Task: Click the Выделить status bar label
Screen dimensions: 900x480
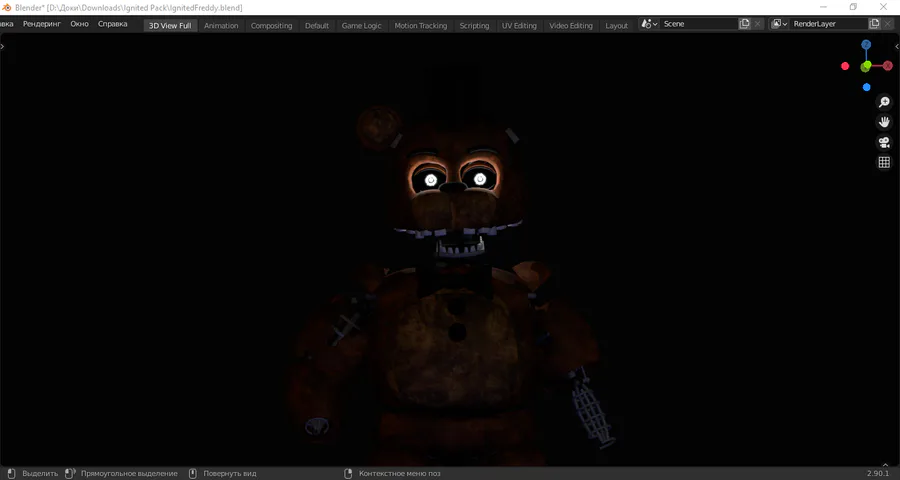Action: pos(40,474)
